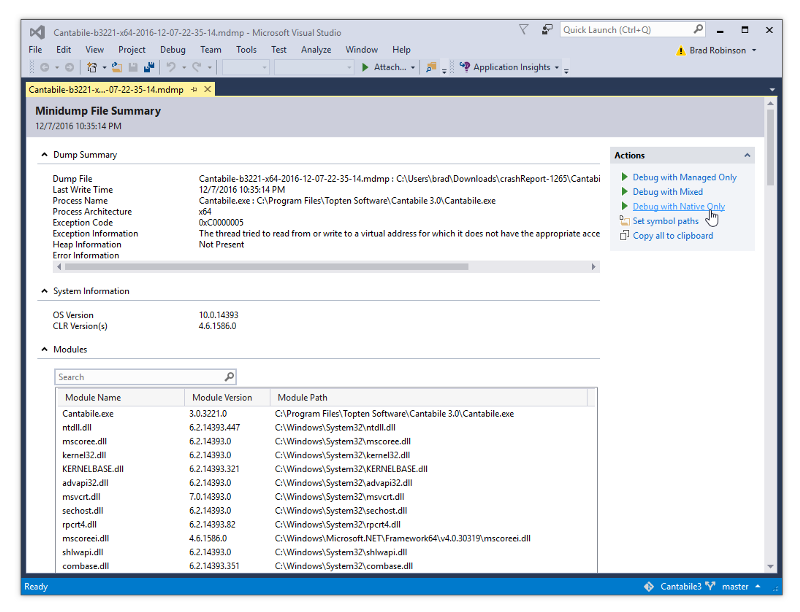
Task: Open the Edit menu
Action: [64, 49]
